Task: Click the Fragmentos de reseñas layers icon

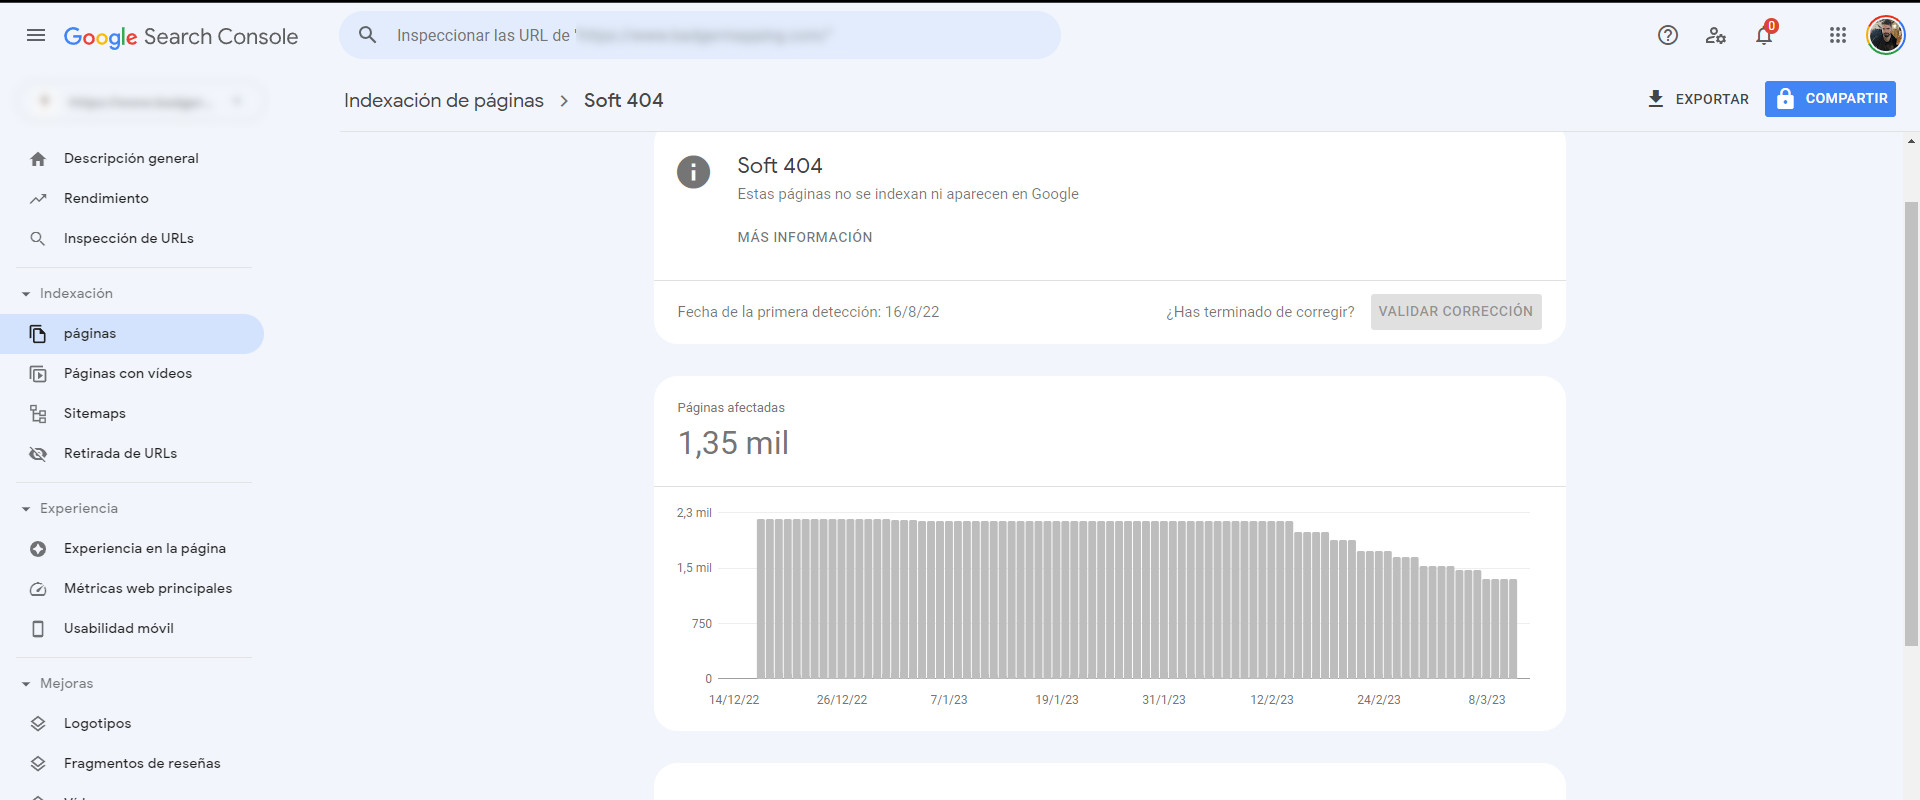Action: pos(38,764)
